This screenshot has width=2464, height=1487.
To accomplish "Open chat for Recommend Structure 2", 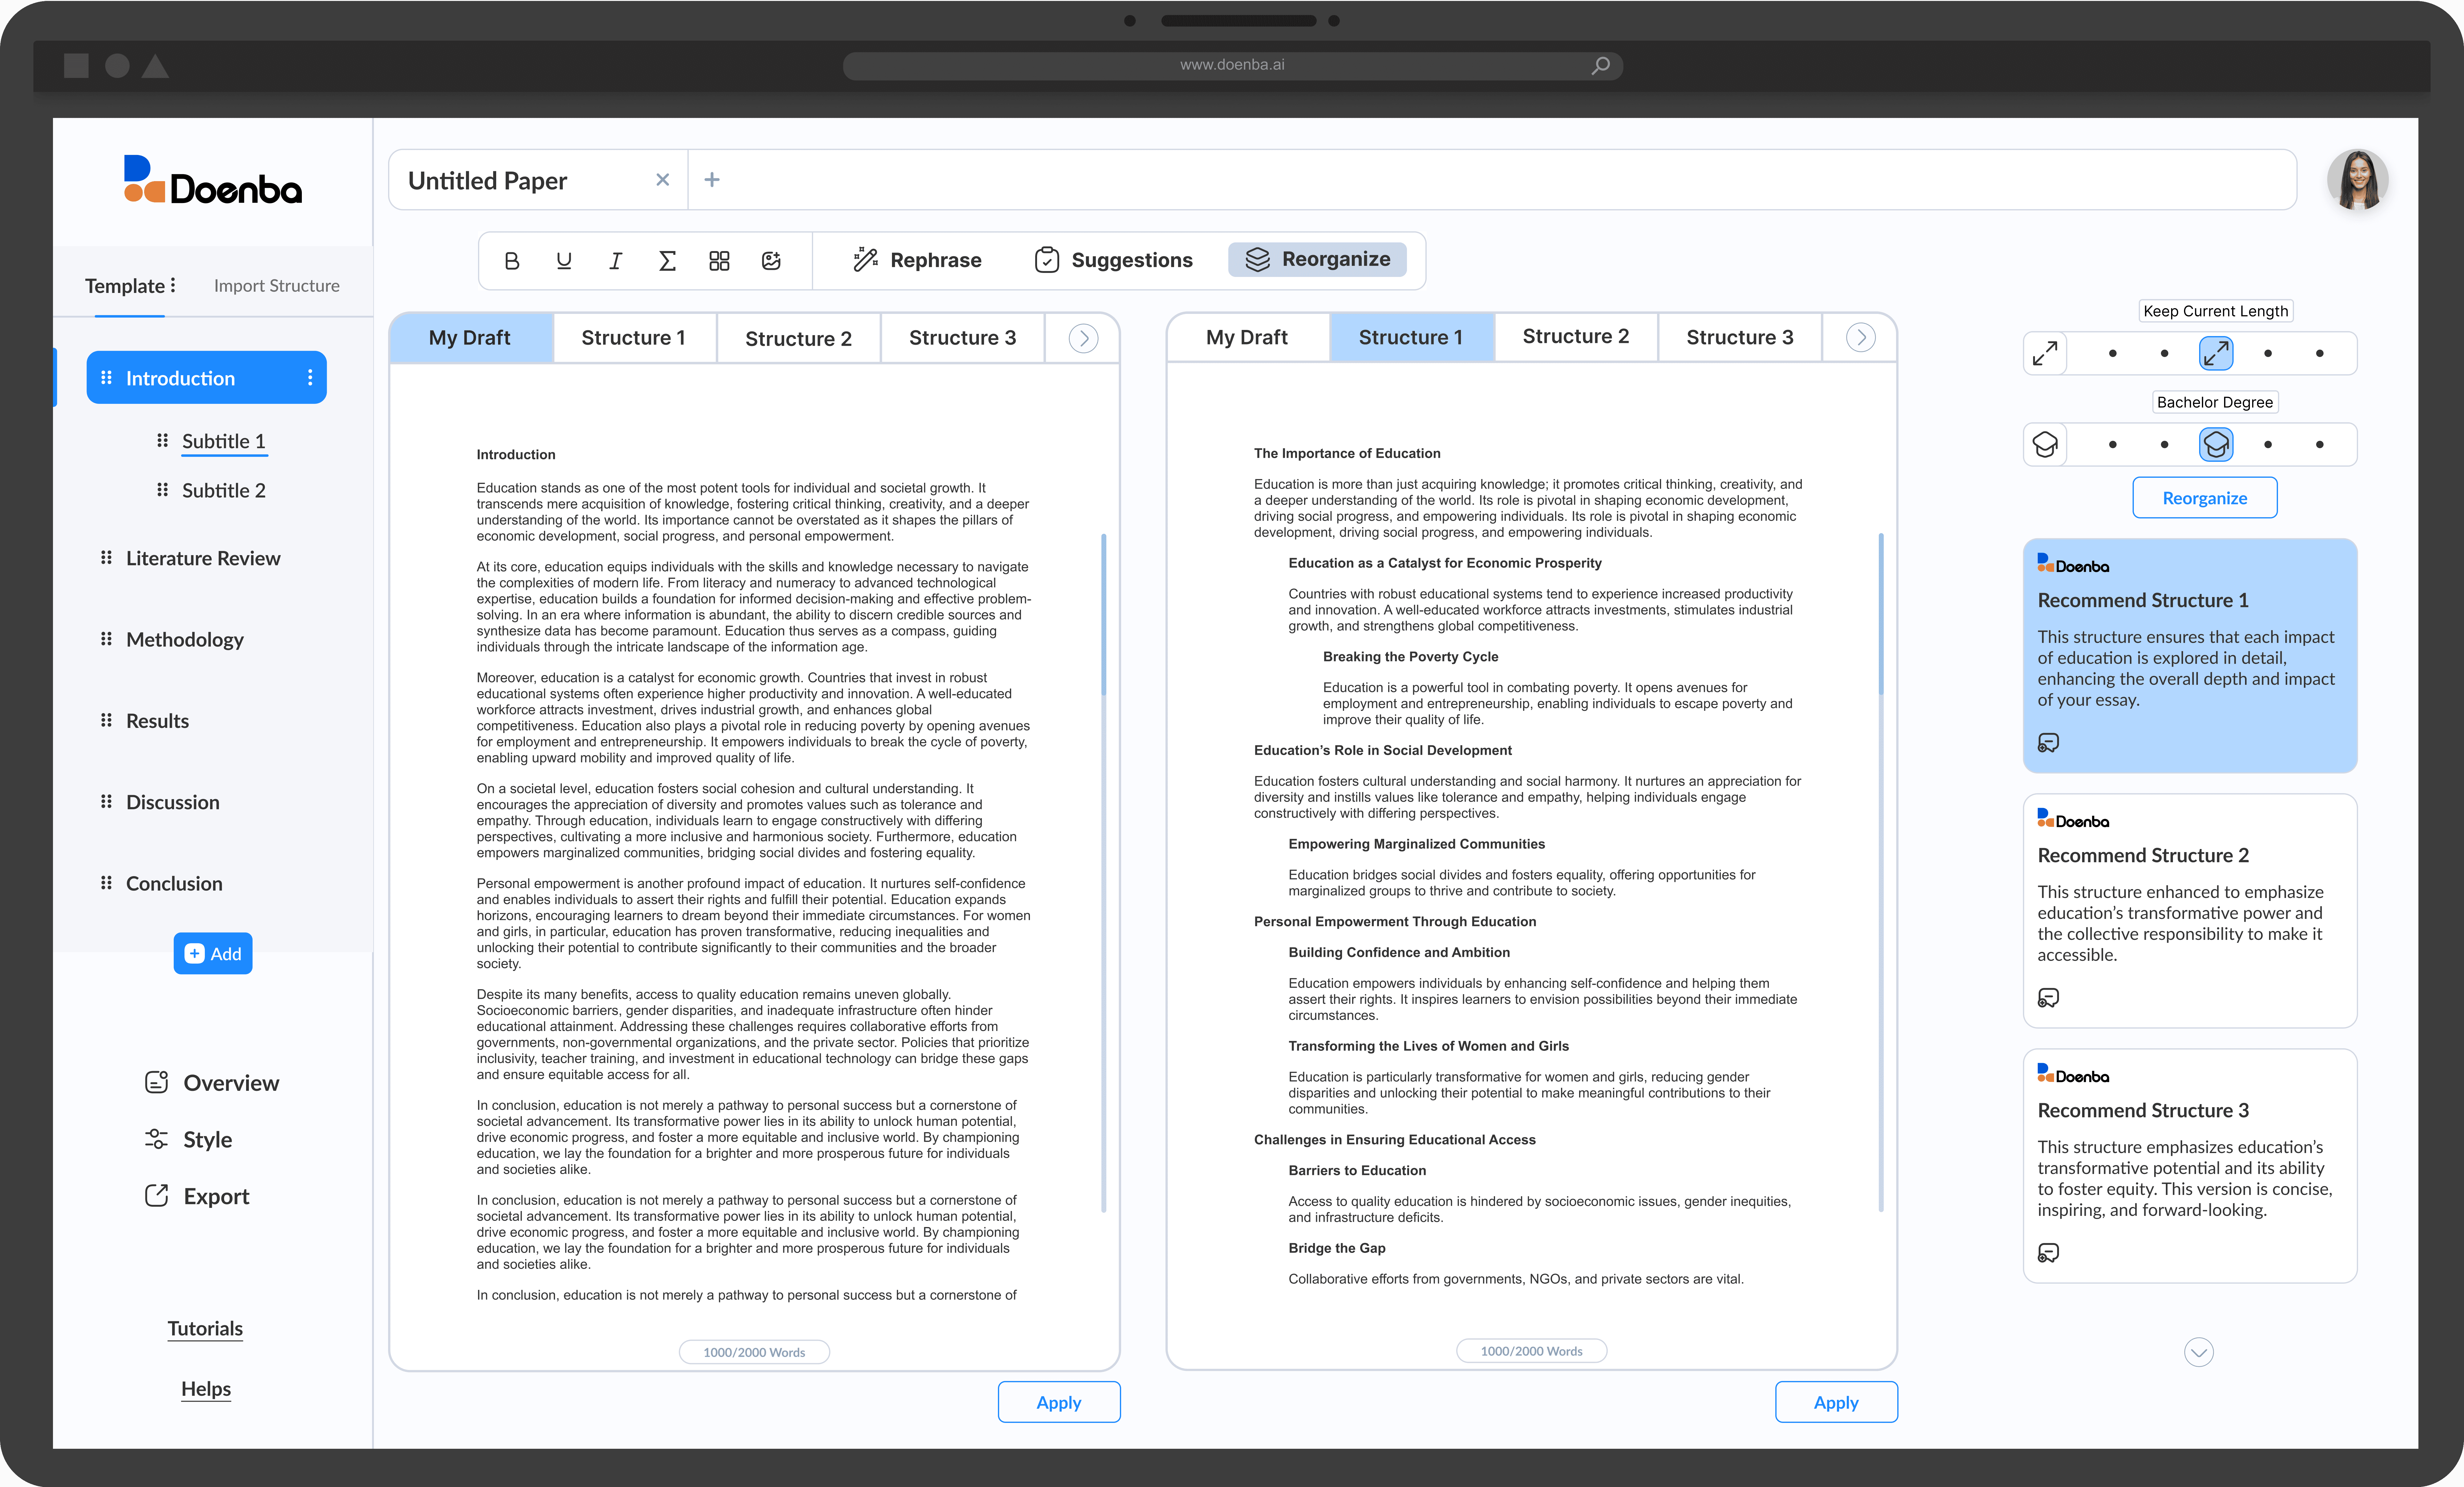I will click(2049, 998).
